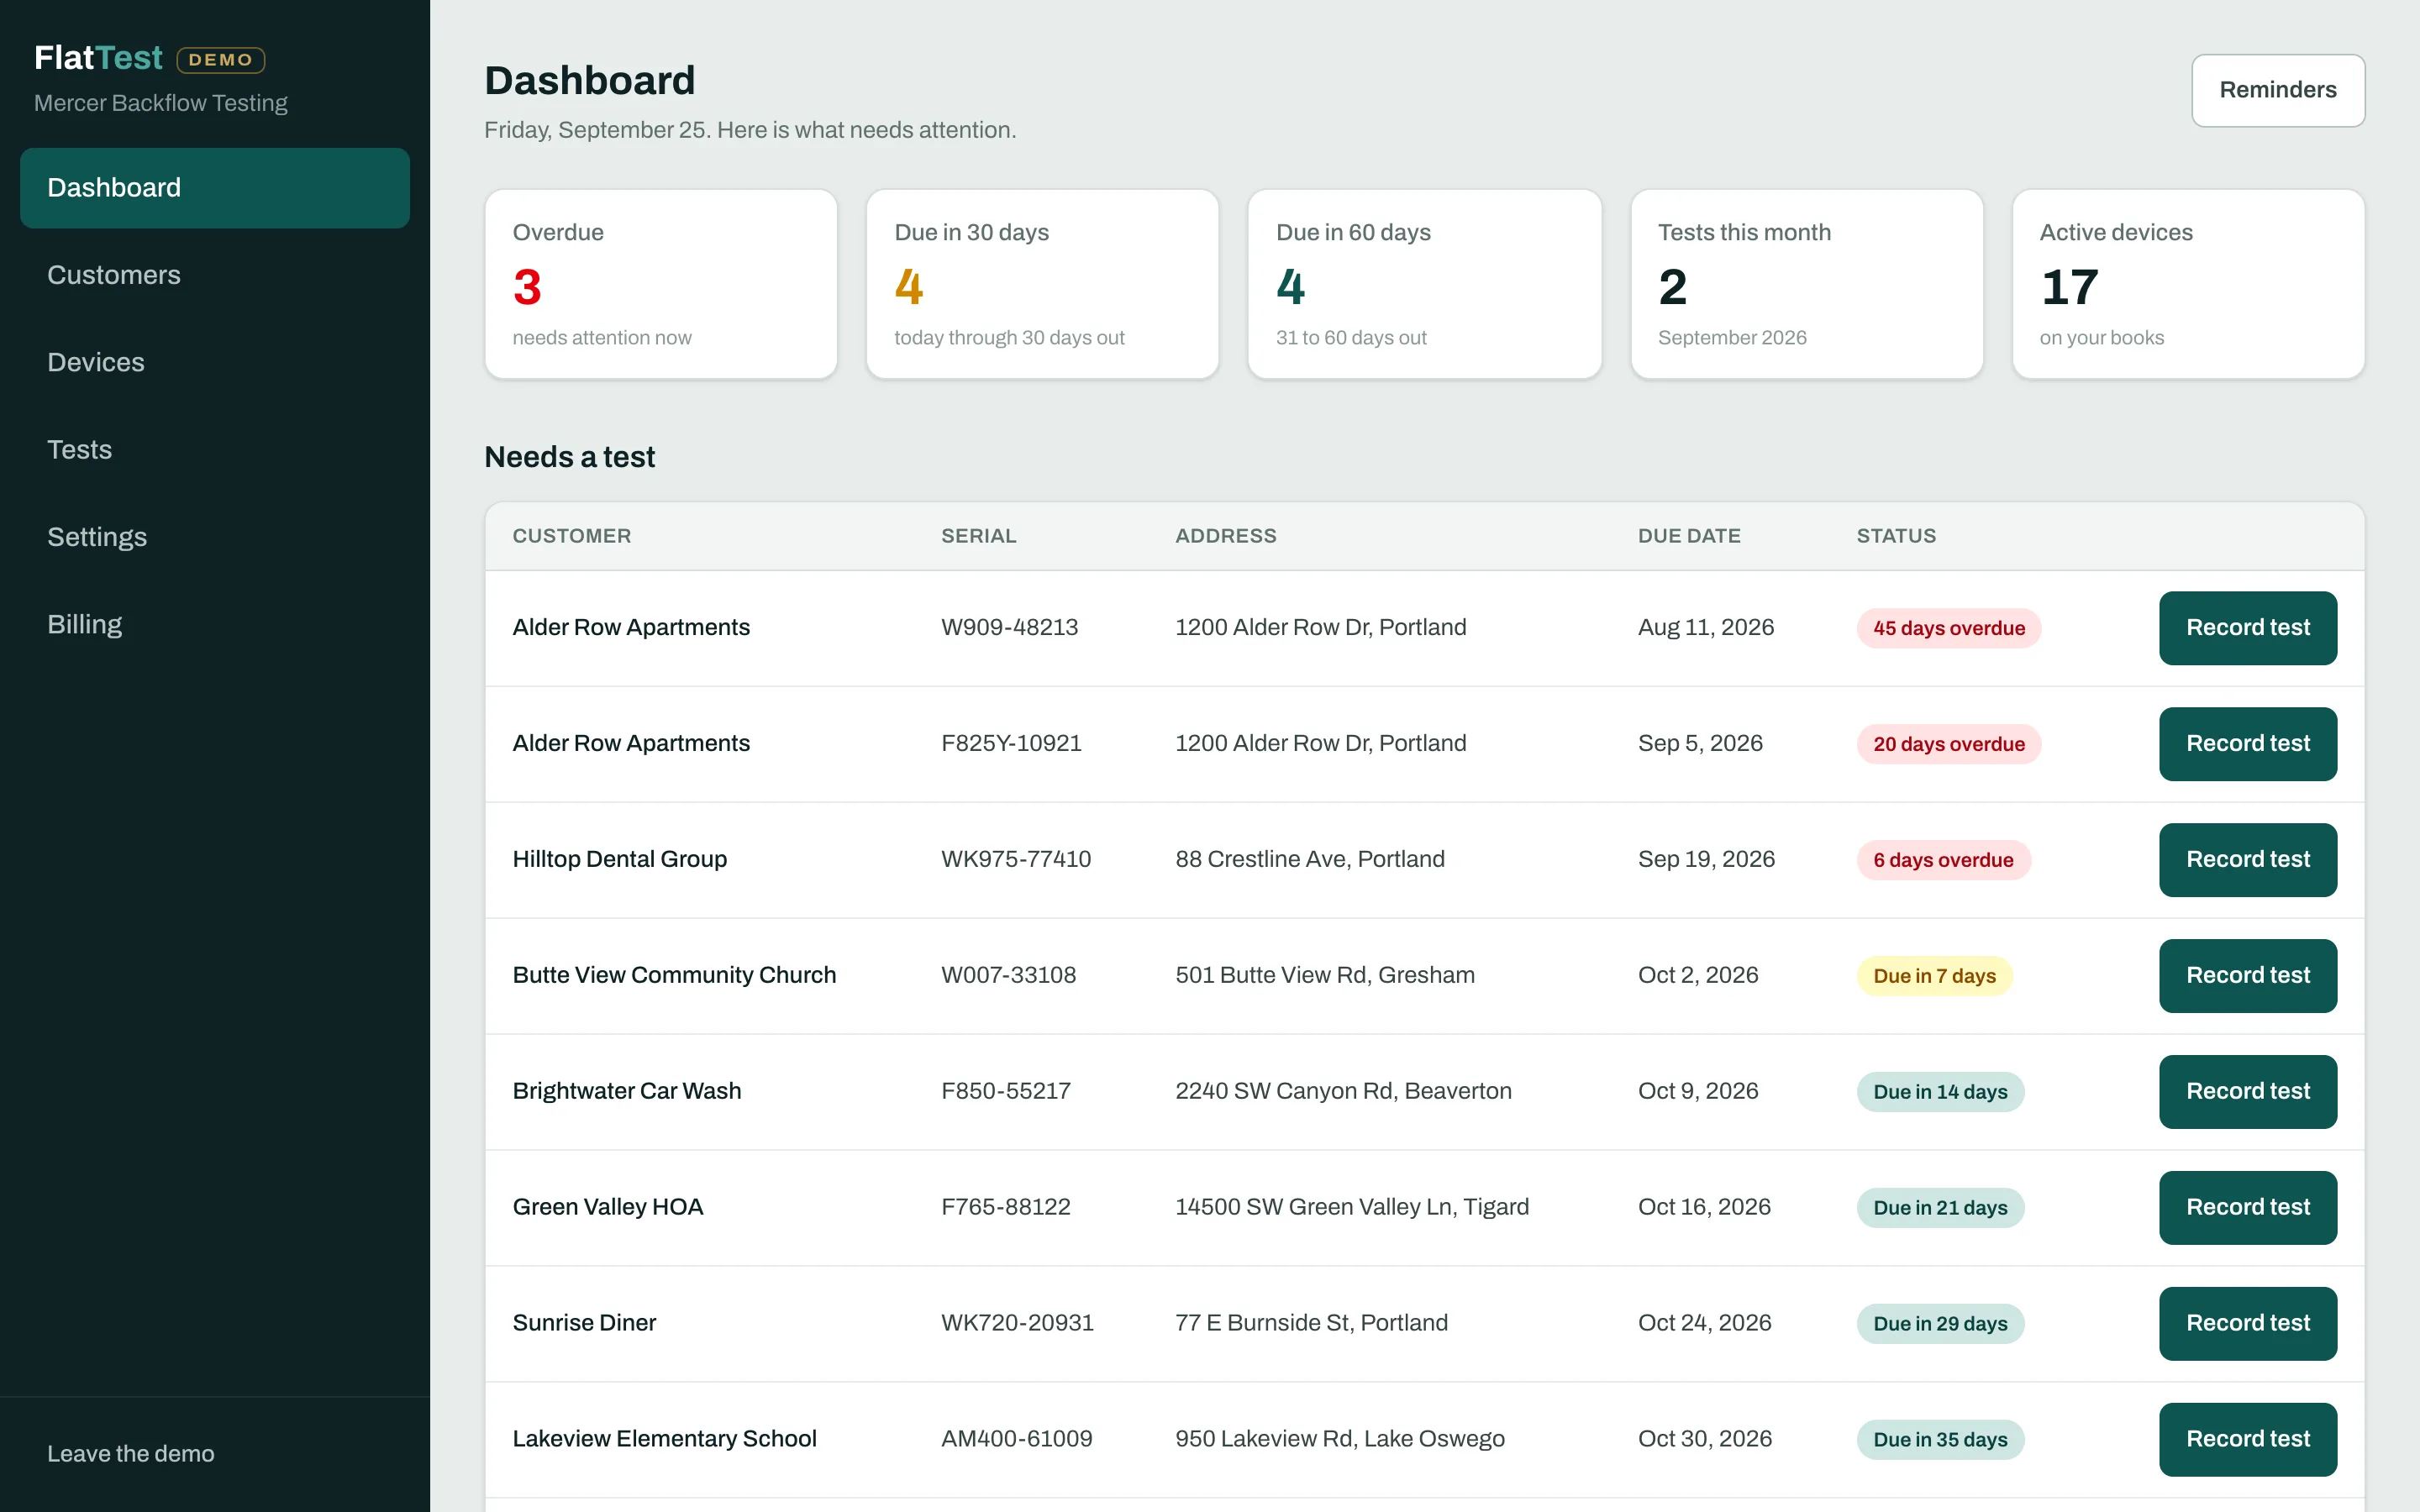2420x1512 pixels.
Task: Open the Due in 30 days card
Action: pos(1042,284)
